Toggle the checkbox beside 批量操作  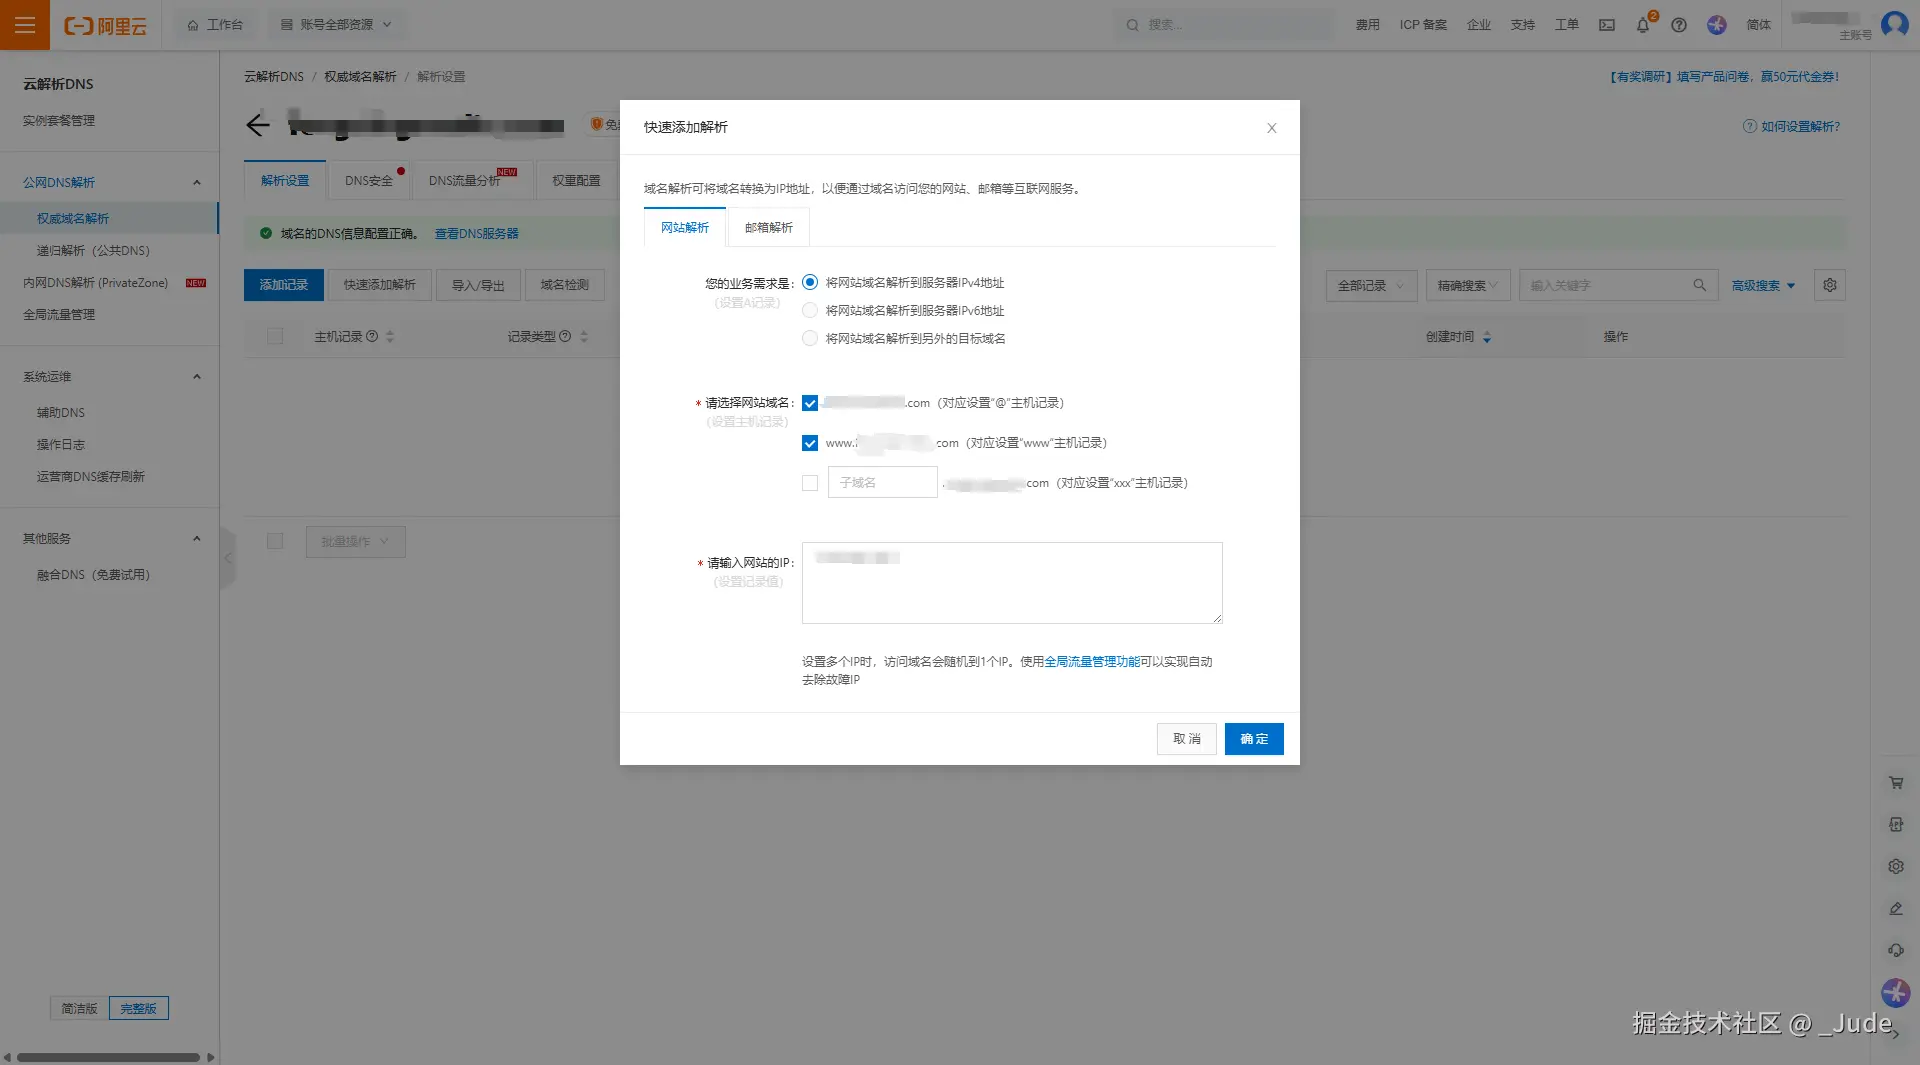pyautogui.click(x=275, y=541)
